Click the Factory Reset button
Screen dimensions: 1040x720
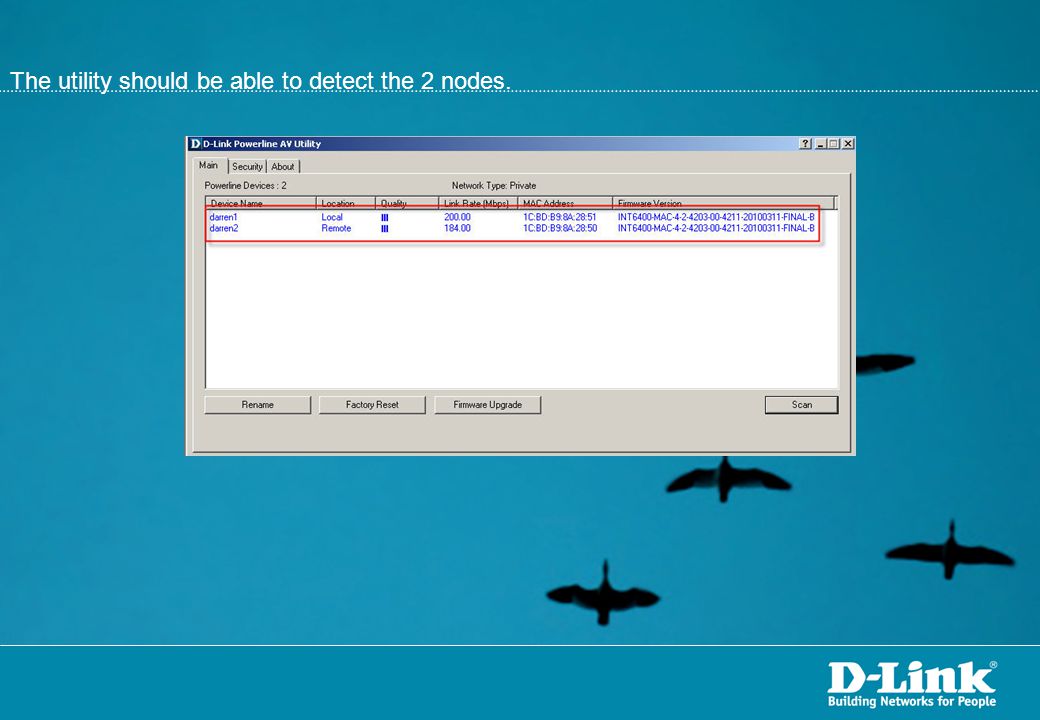[372, 404]
